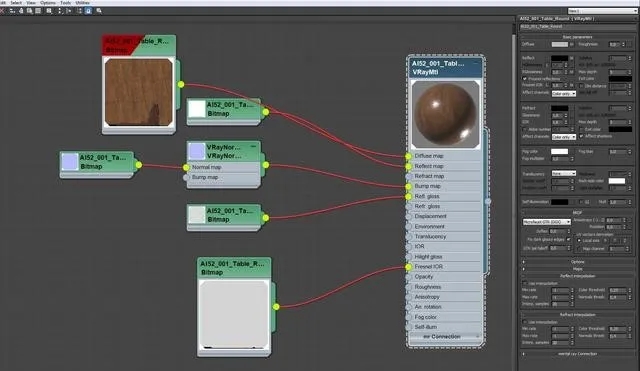Click the Reflect black color swatch
The width and height of the screenshot is (640, 371).
(560, 58)
